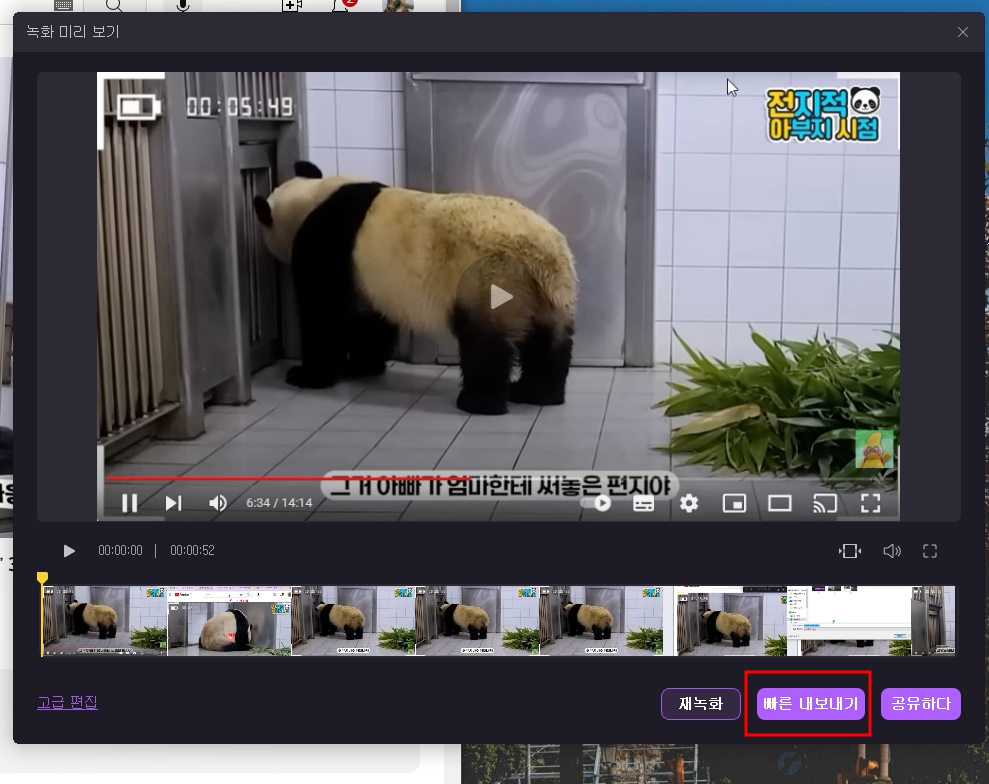The height and width of the screenshot is (784, 989).
Task: Click the pause icon in recorded YouTube player
Action: (x=129, y=503)
